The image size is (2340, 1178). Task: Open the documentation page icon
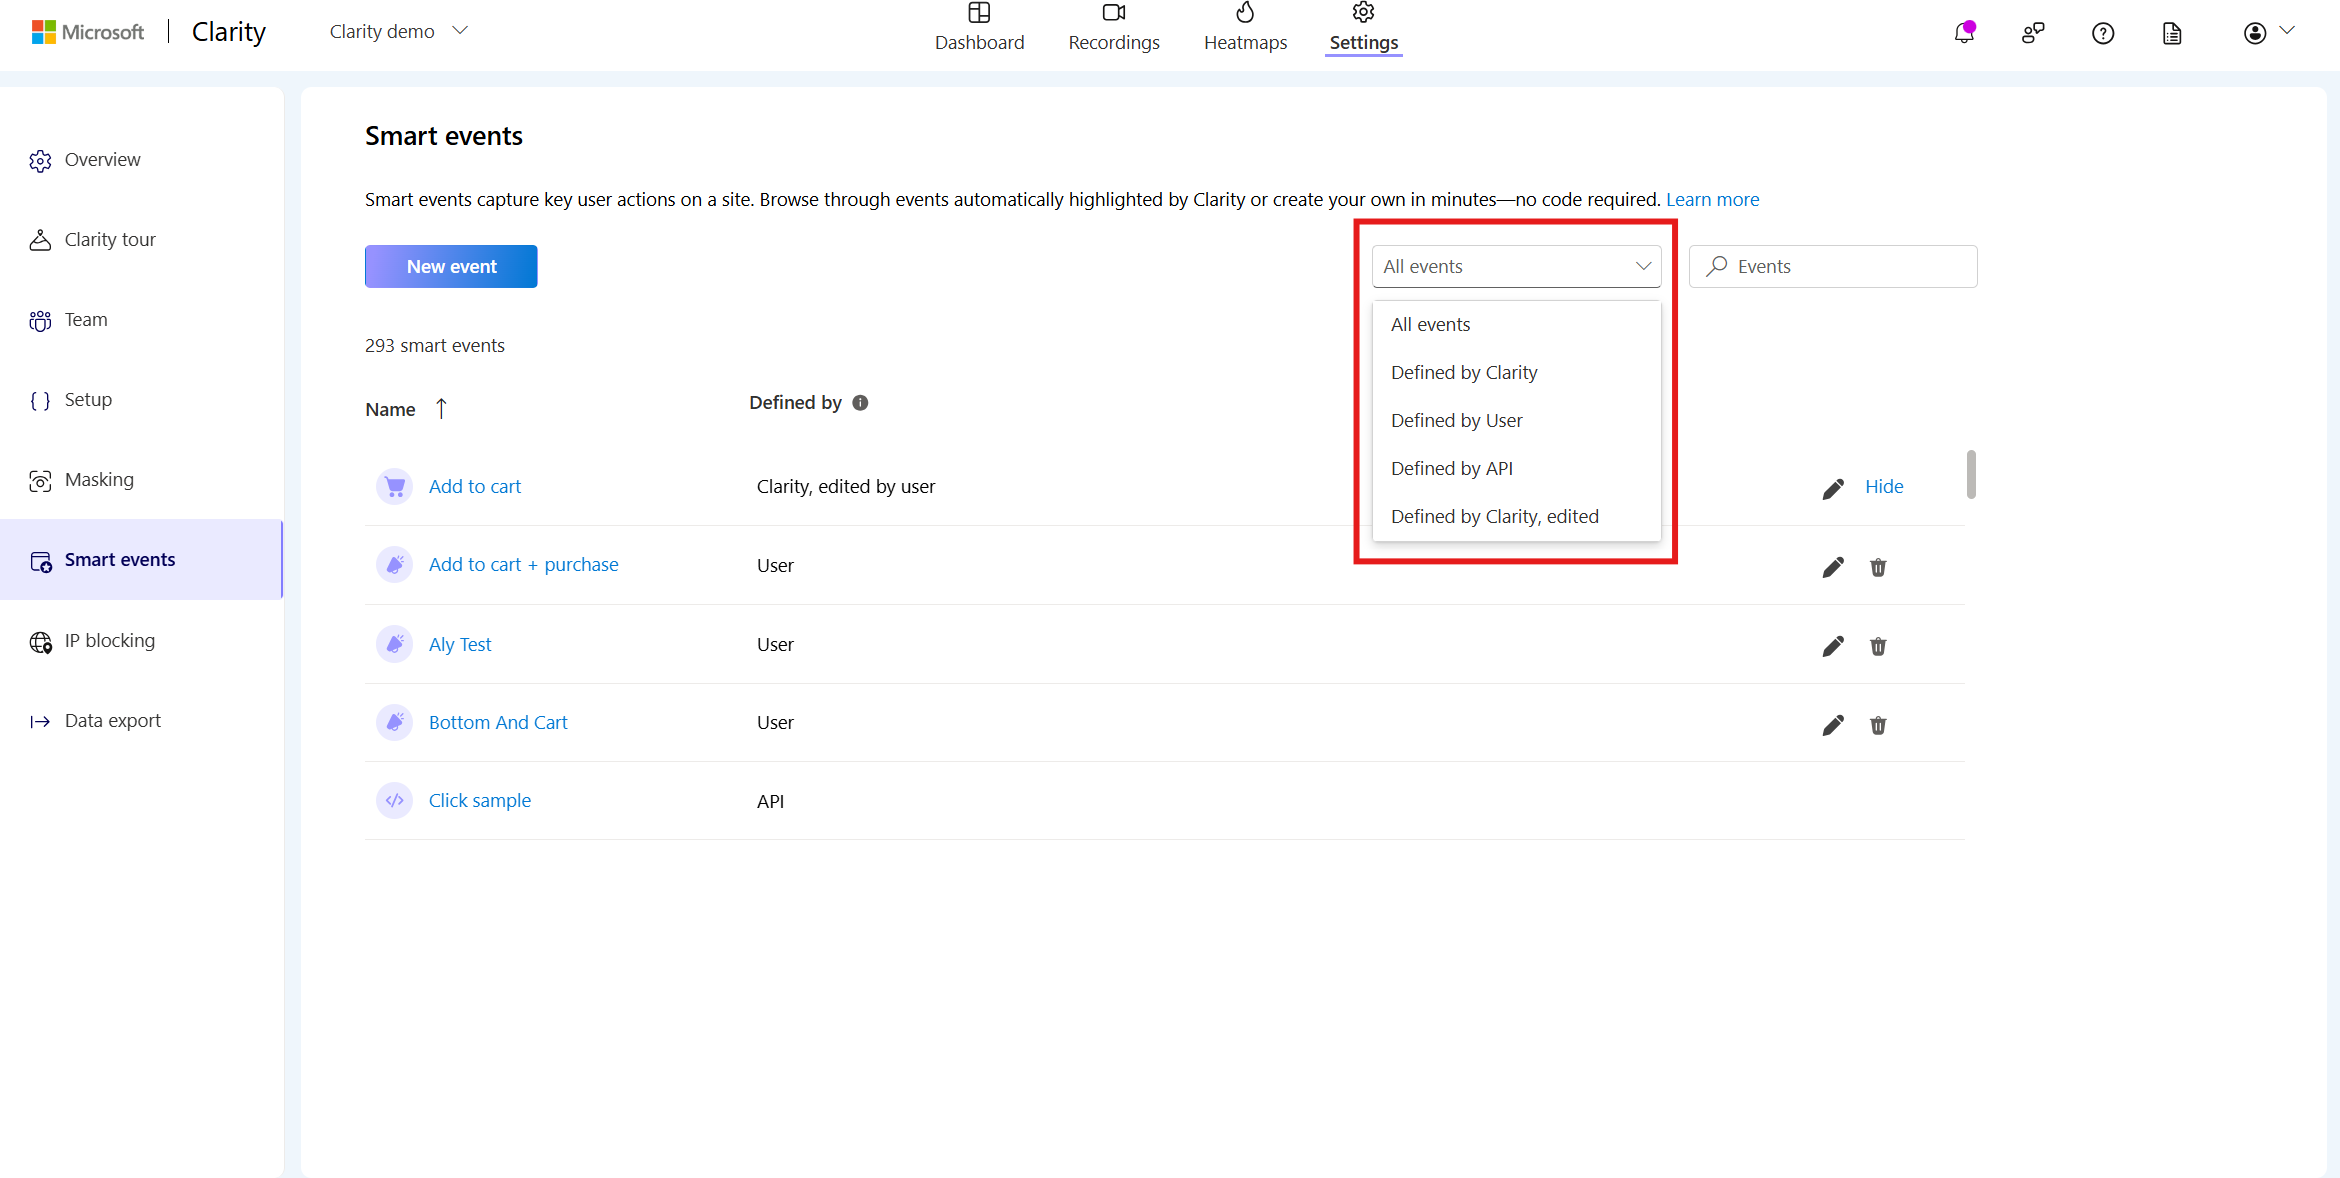point(2172,33)
